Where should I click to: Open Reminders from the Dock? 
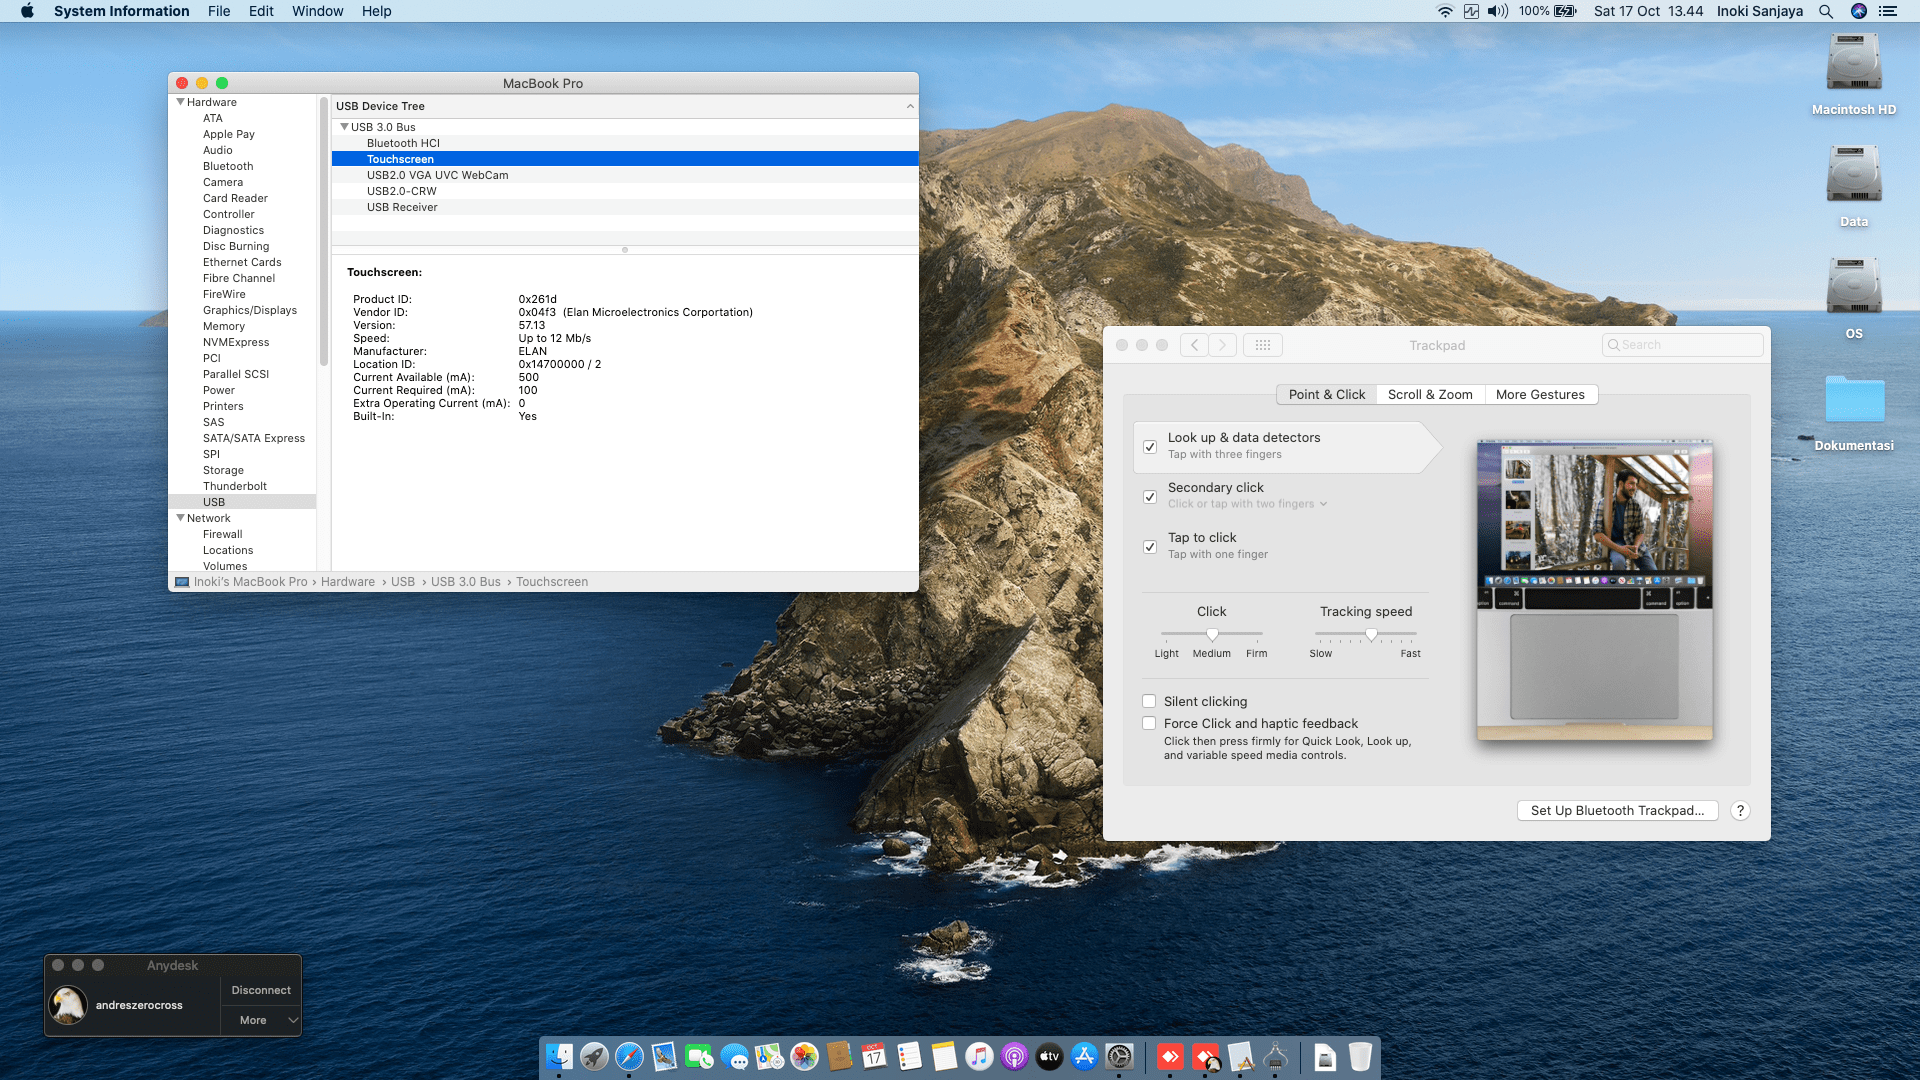pos(909,1056)
